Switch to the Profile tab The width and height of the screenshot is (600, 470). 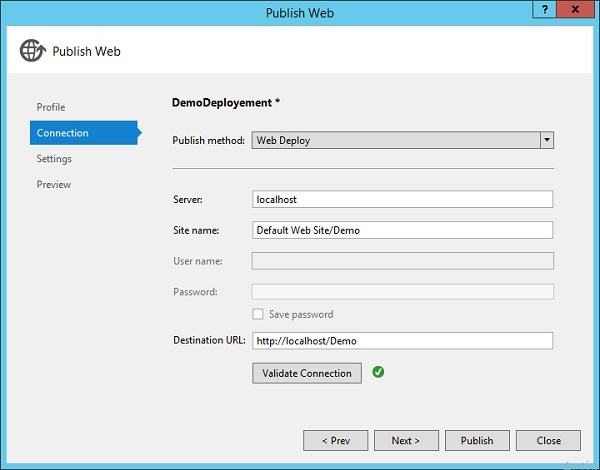pos(51,107)
